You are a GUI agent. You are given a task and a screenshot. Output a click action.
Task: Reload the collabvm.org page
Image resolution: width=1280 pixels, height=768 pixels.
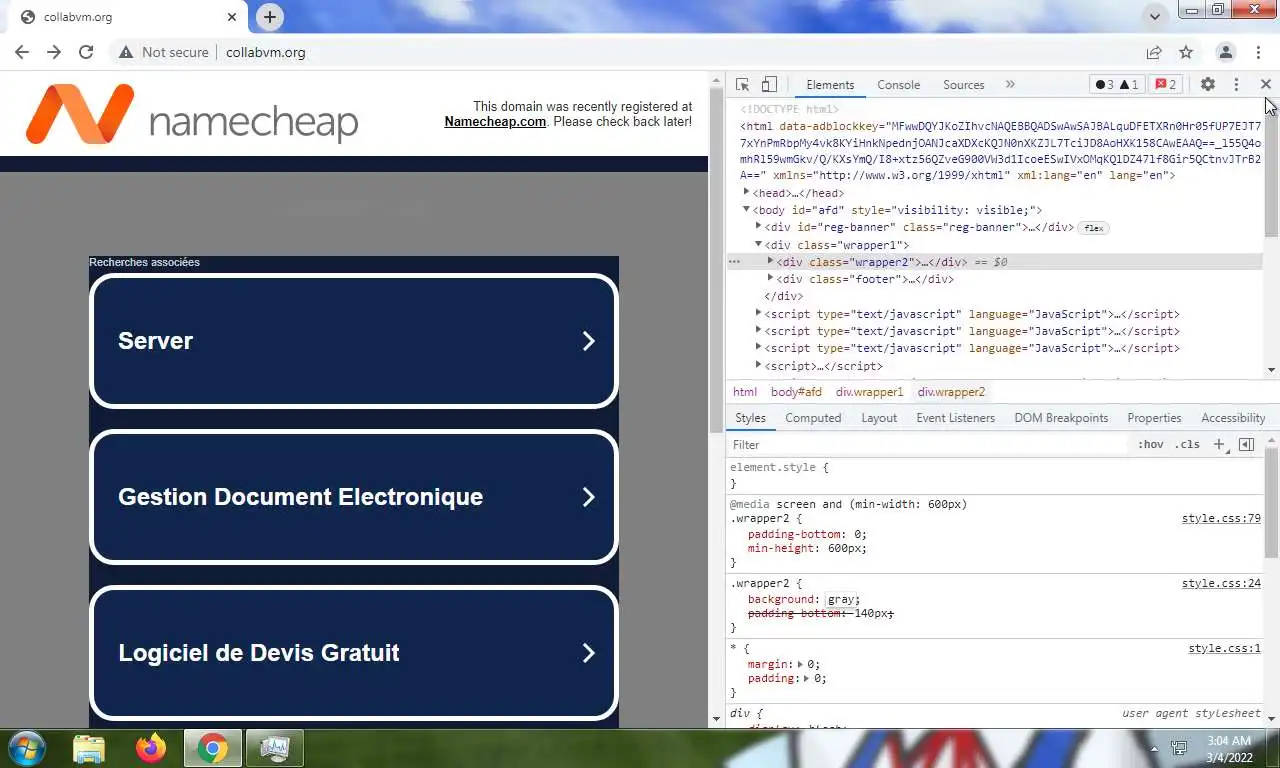[86, 52]
